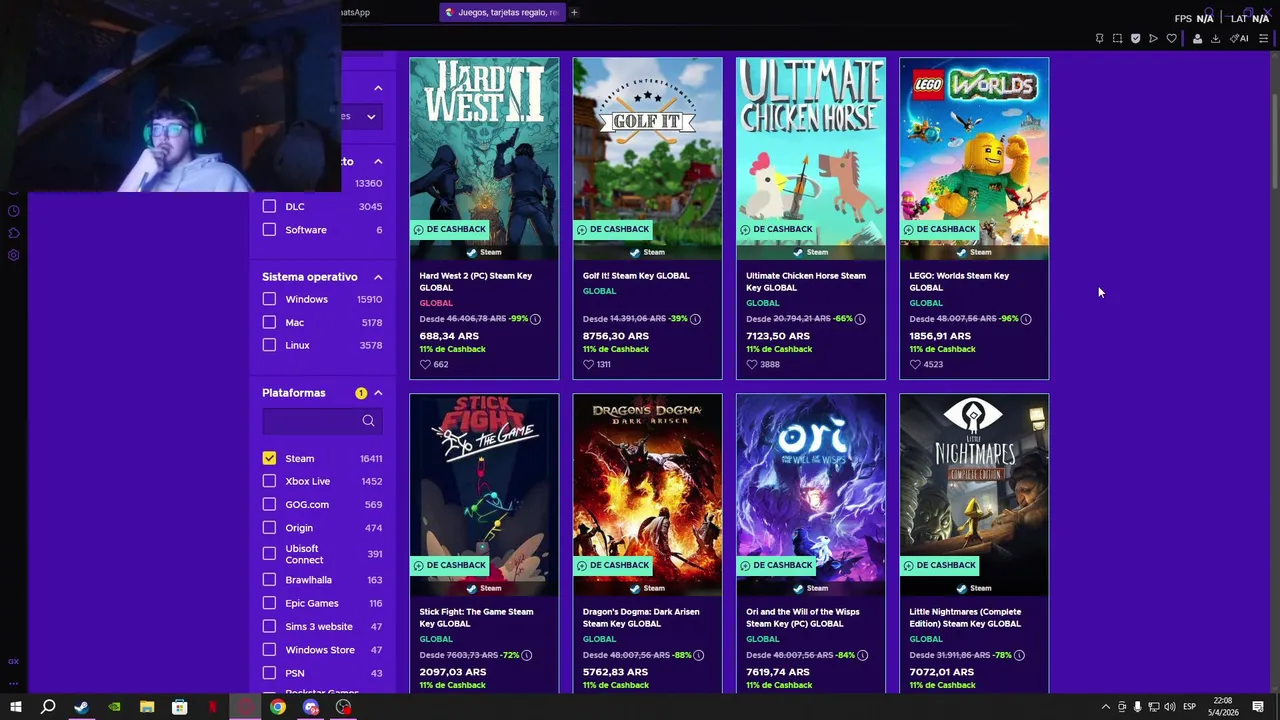The width and height of the screenshot is (1280, 720).
Task: Check the Mac operating system checkbox
Action: click(x=269, y=322)
